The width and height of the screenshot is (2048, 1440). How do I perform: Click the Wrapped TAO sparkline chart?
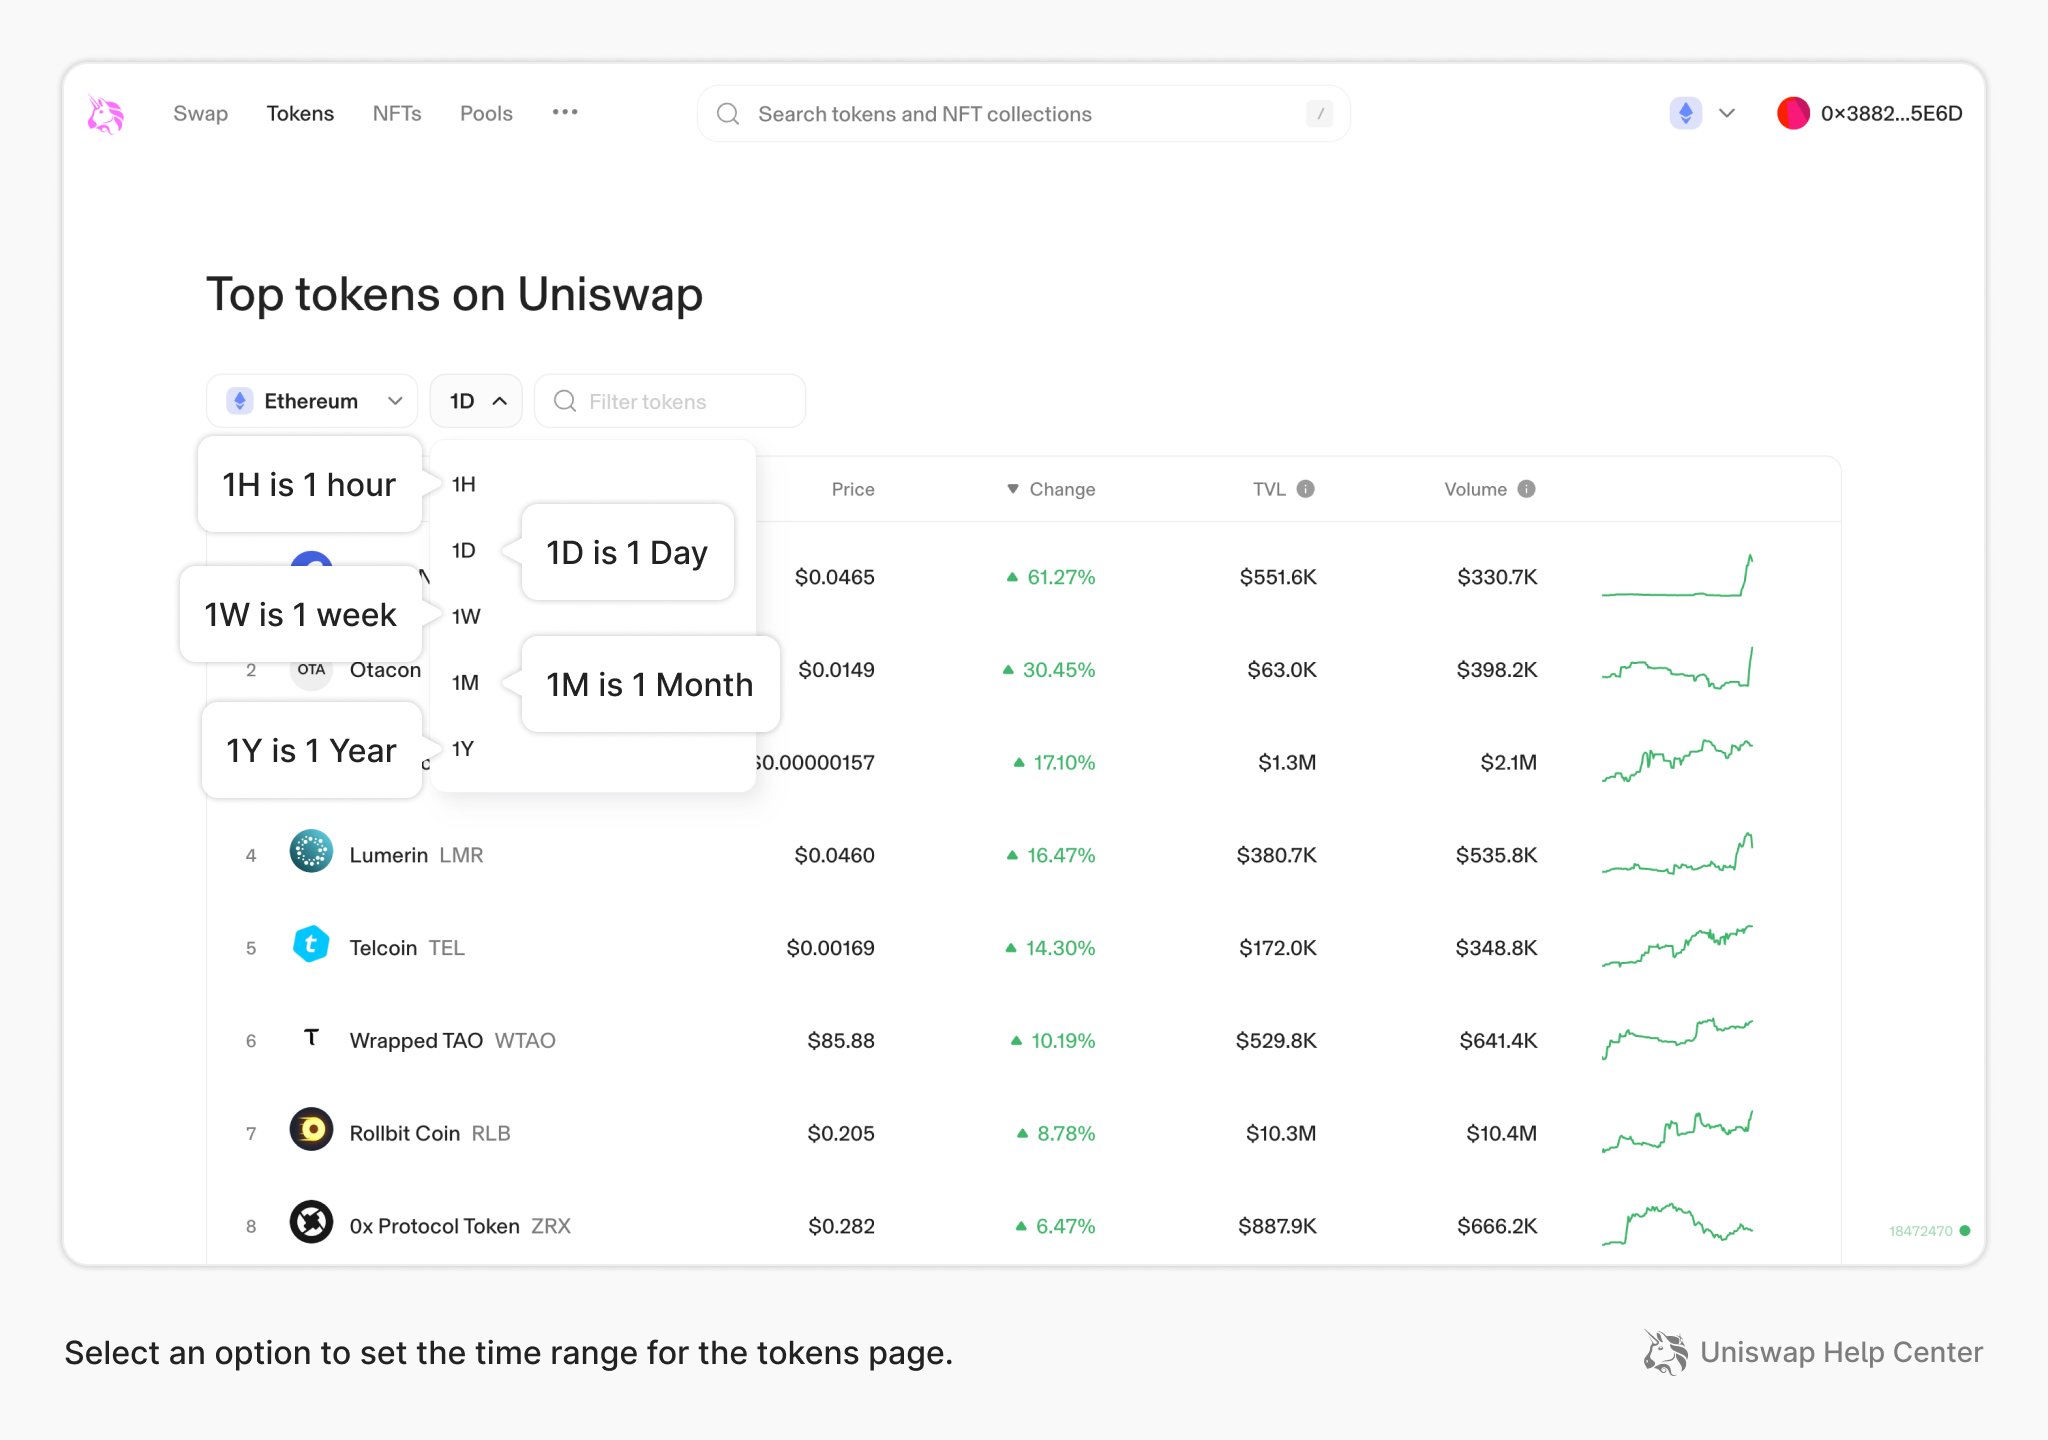pyautogui.click(x=1677, y=1039)
